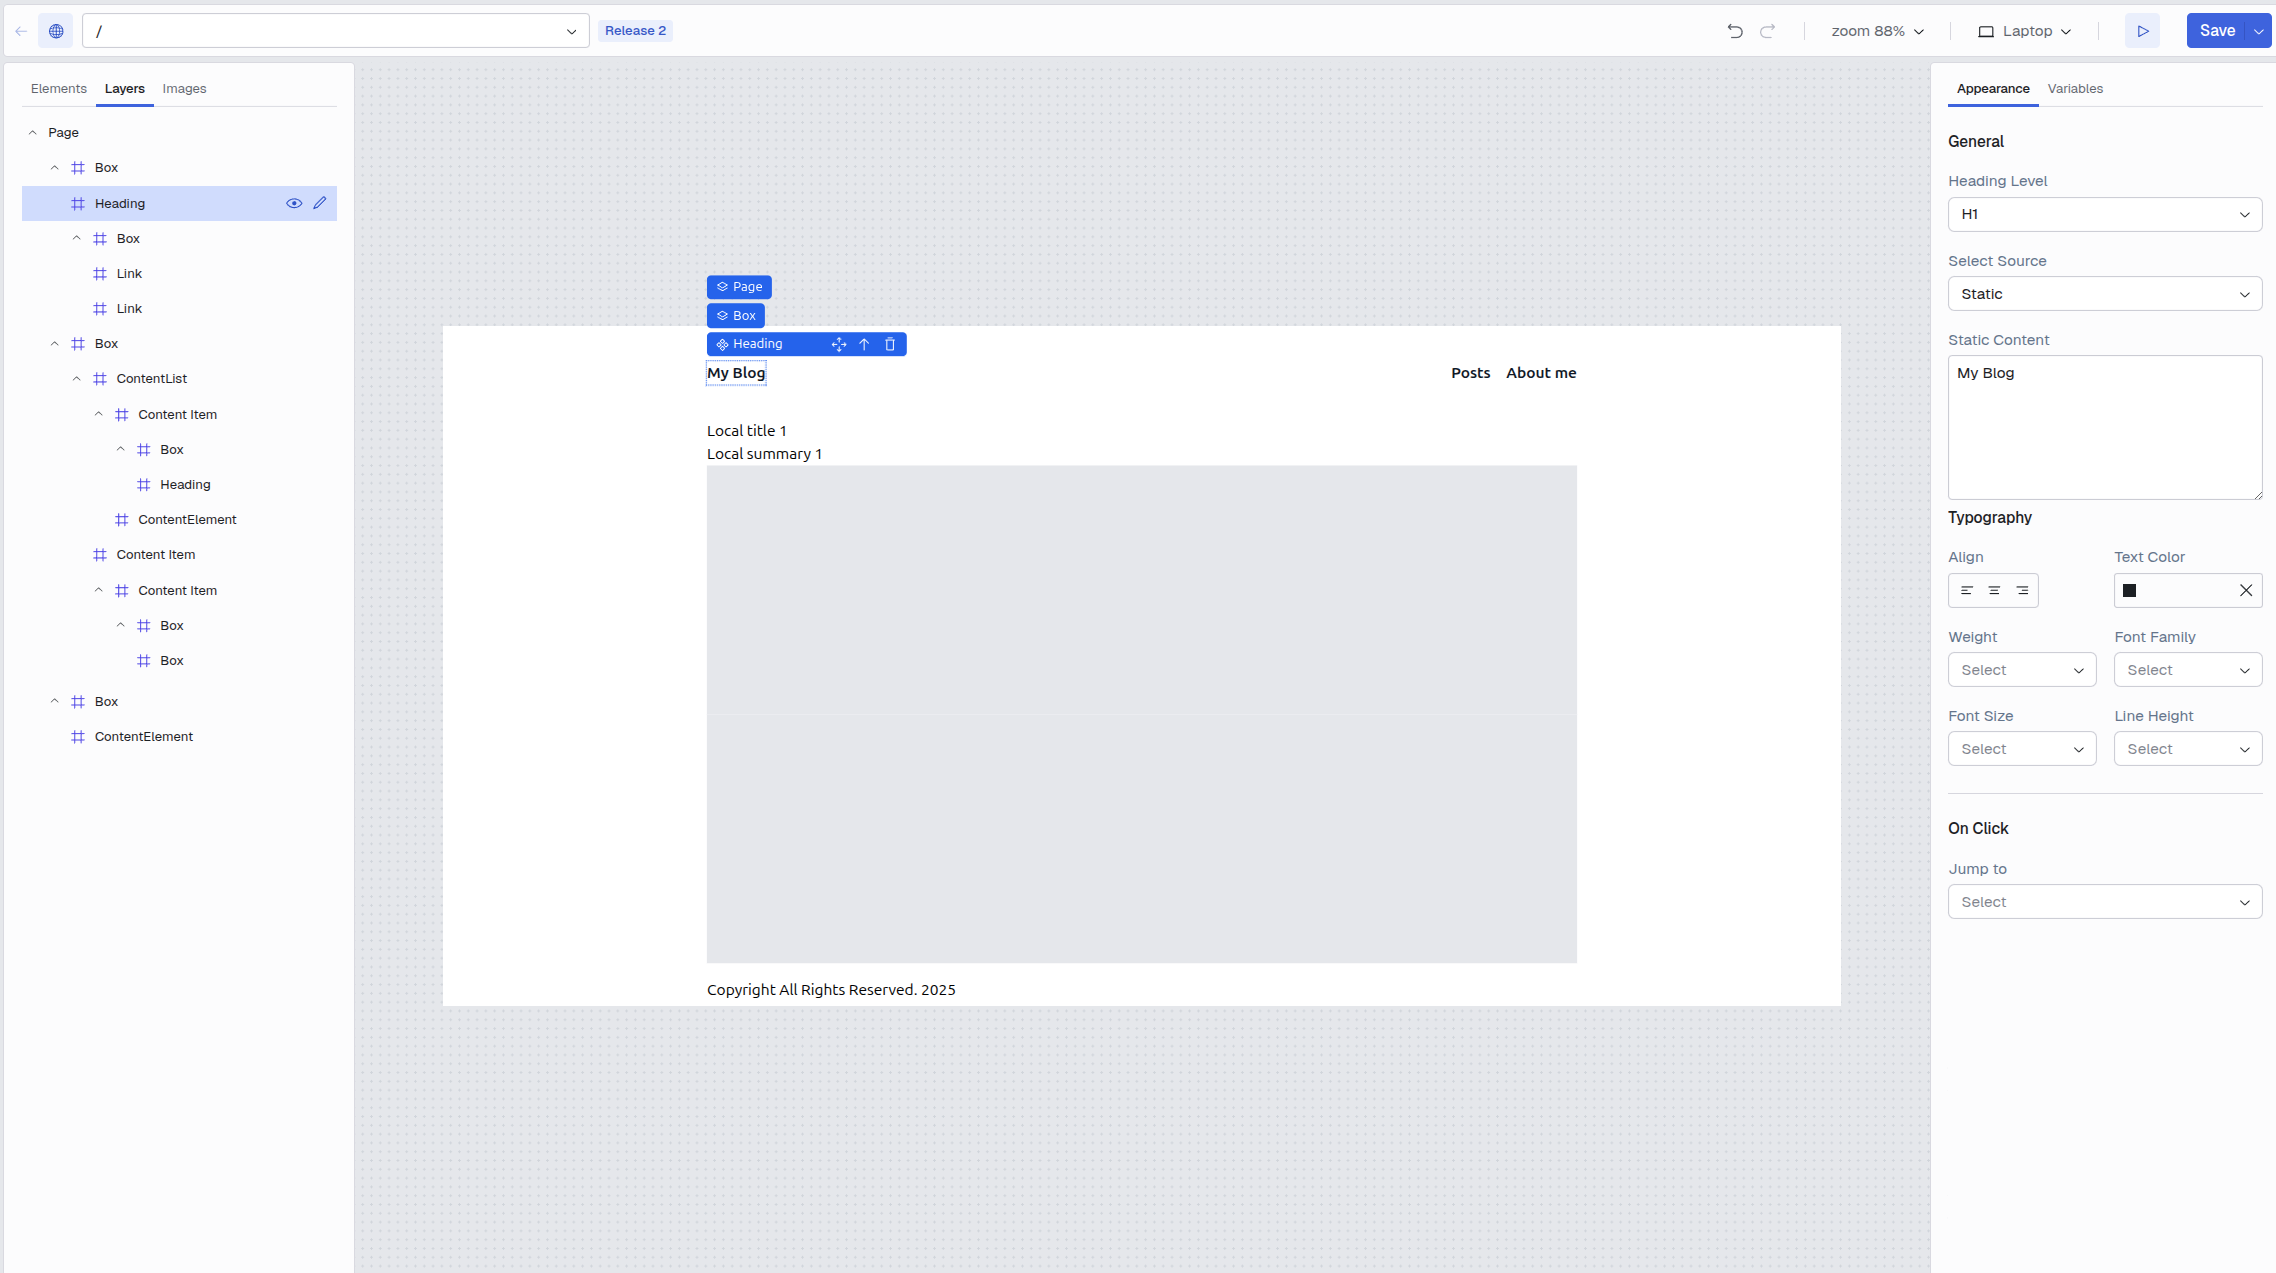Collapse the ContentList tree node

tap(77, 379)
